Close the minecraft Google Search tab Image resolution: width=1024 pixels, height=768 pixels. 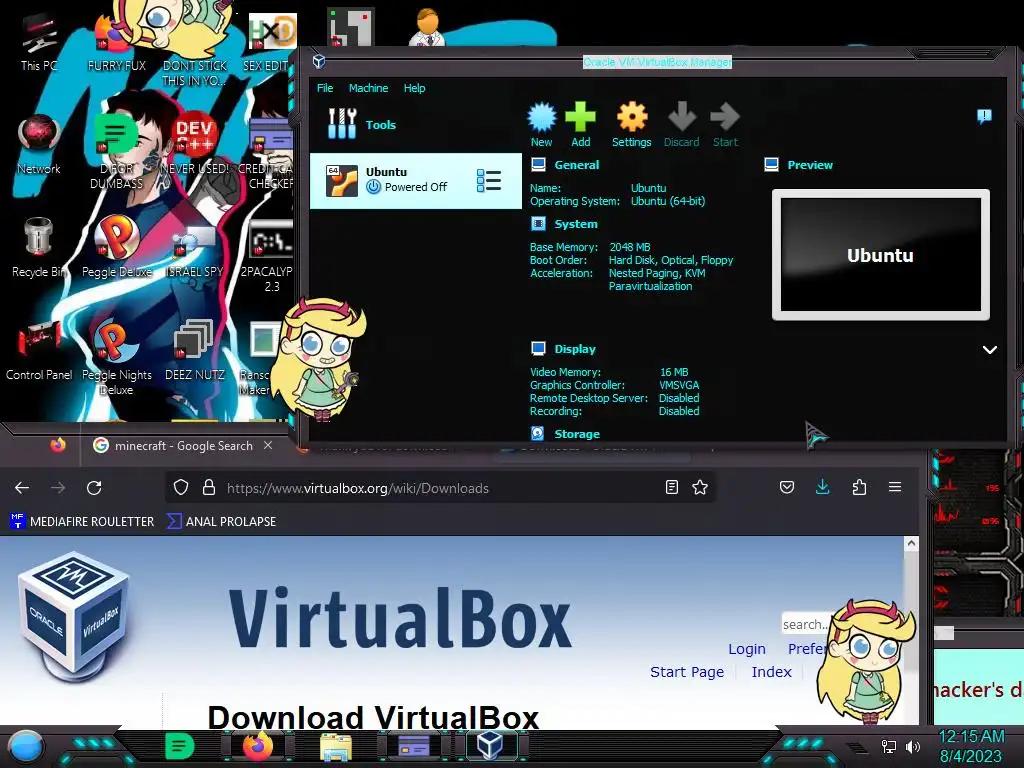tap(268, 445)
